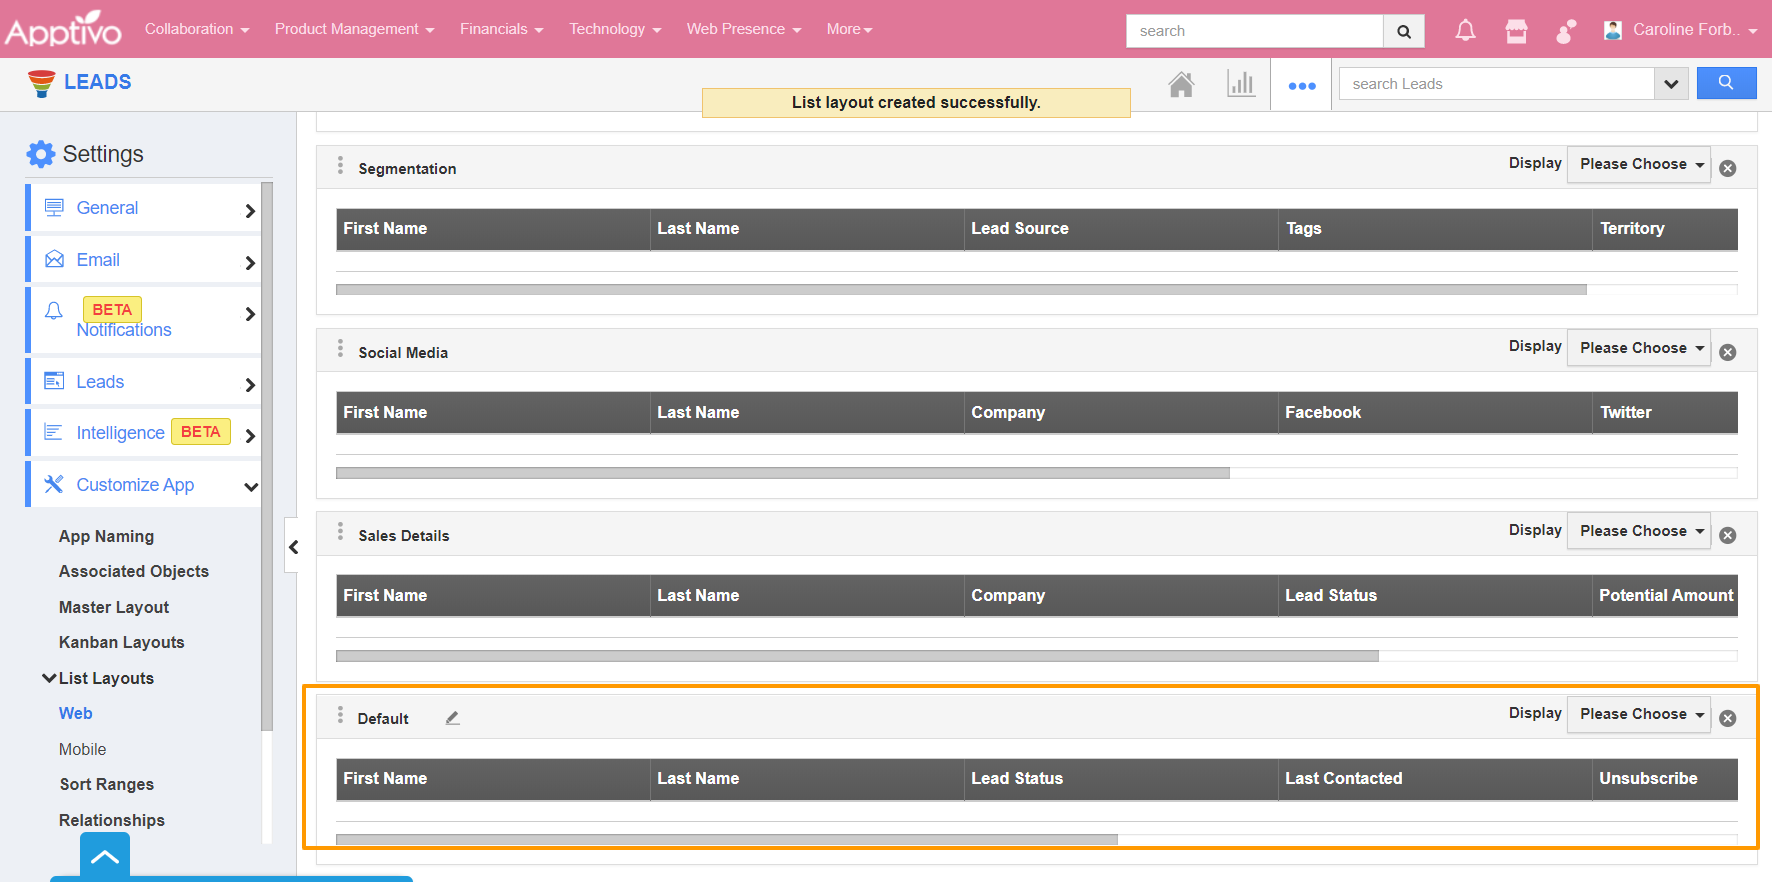Expand the search Leads dropdown arrow
This screenshot has width=1772, height=882.
click(x=1670, y=84)
